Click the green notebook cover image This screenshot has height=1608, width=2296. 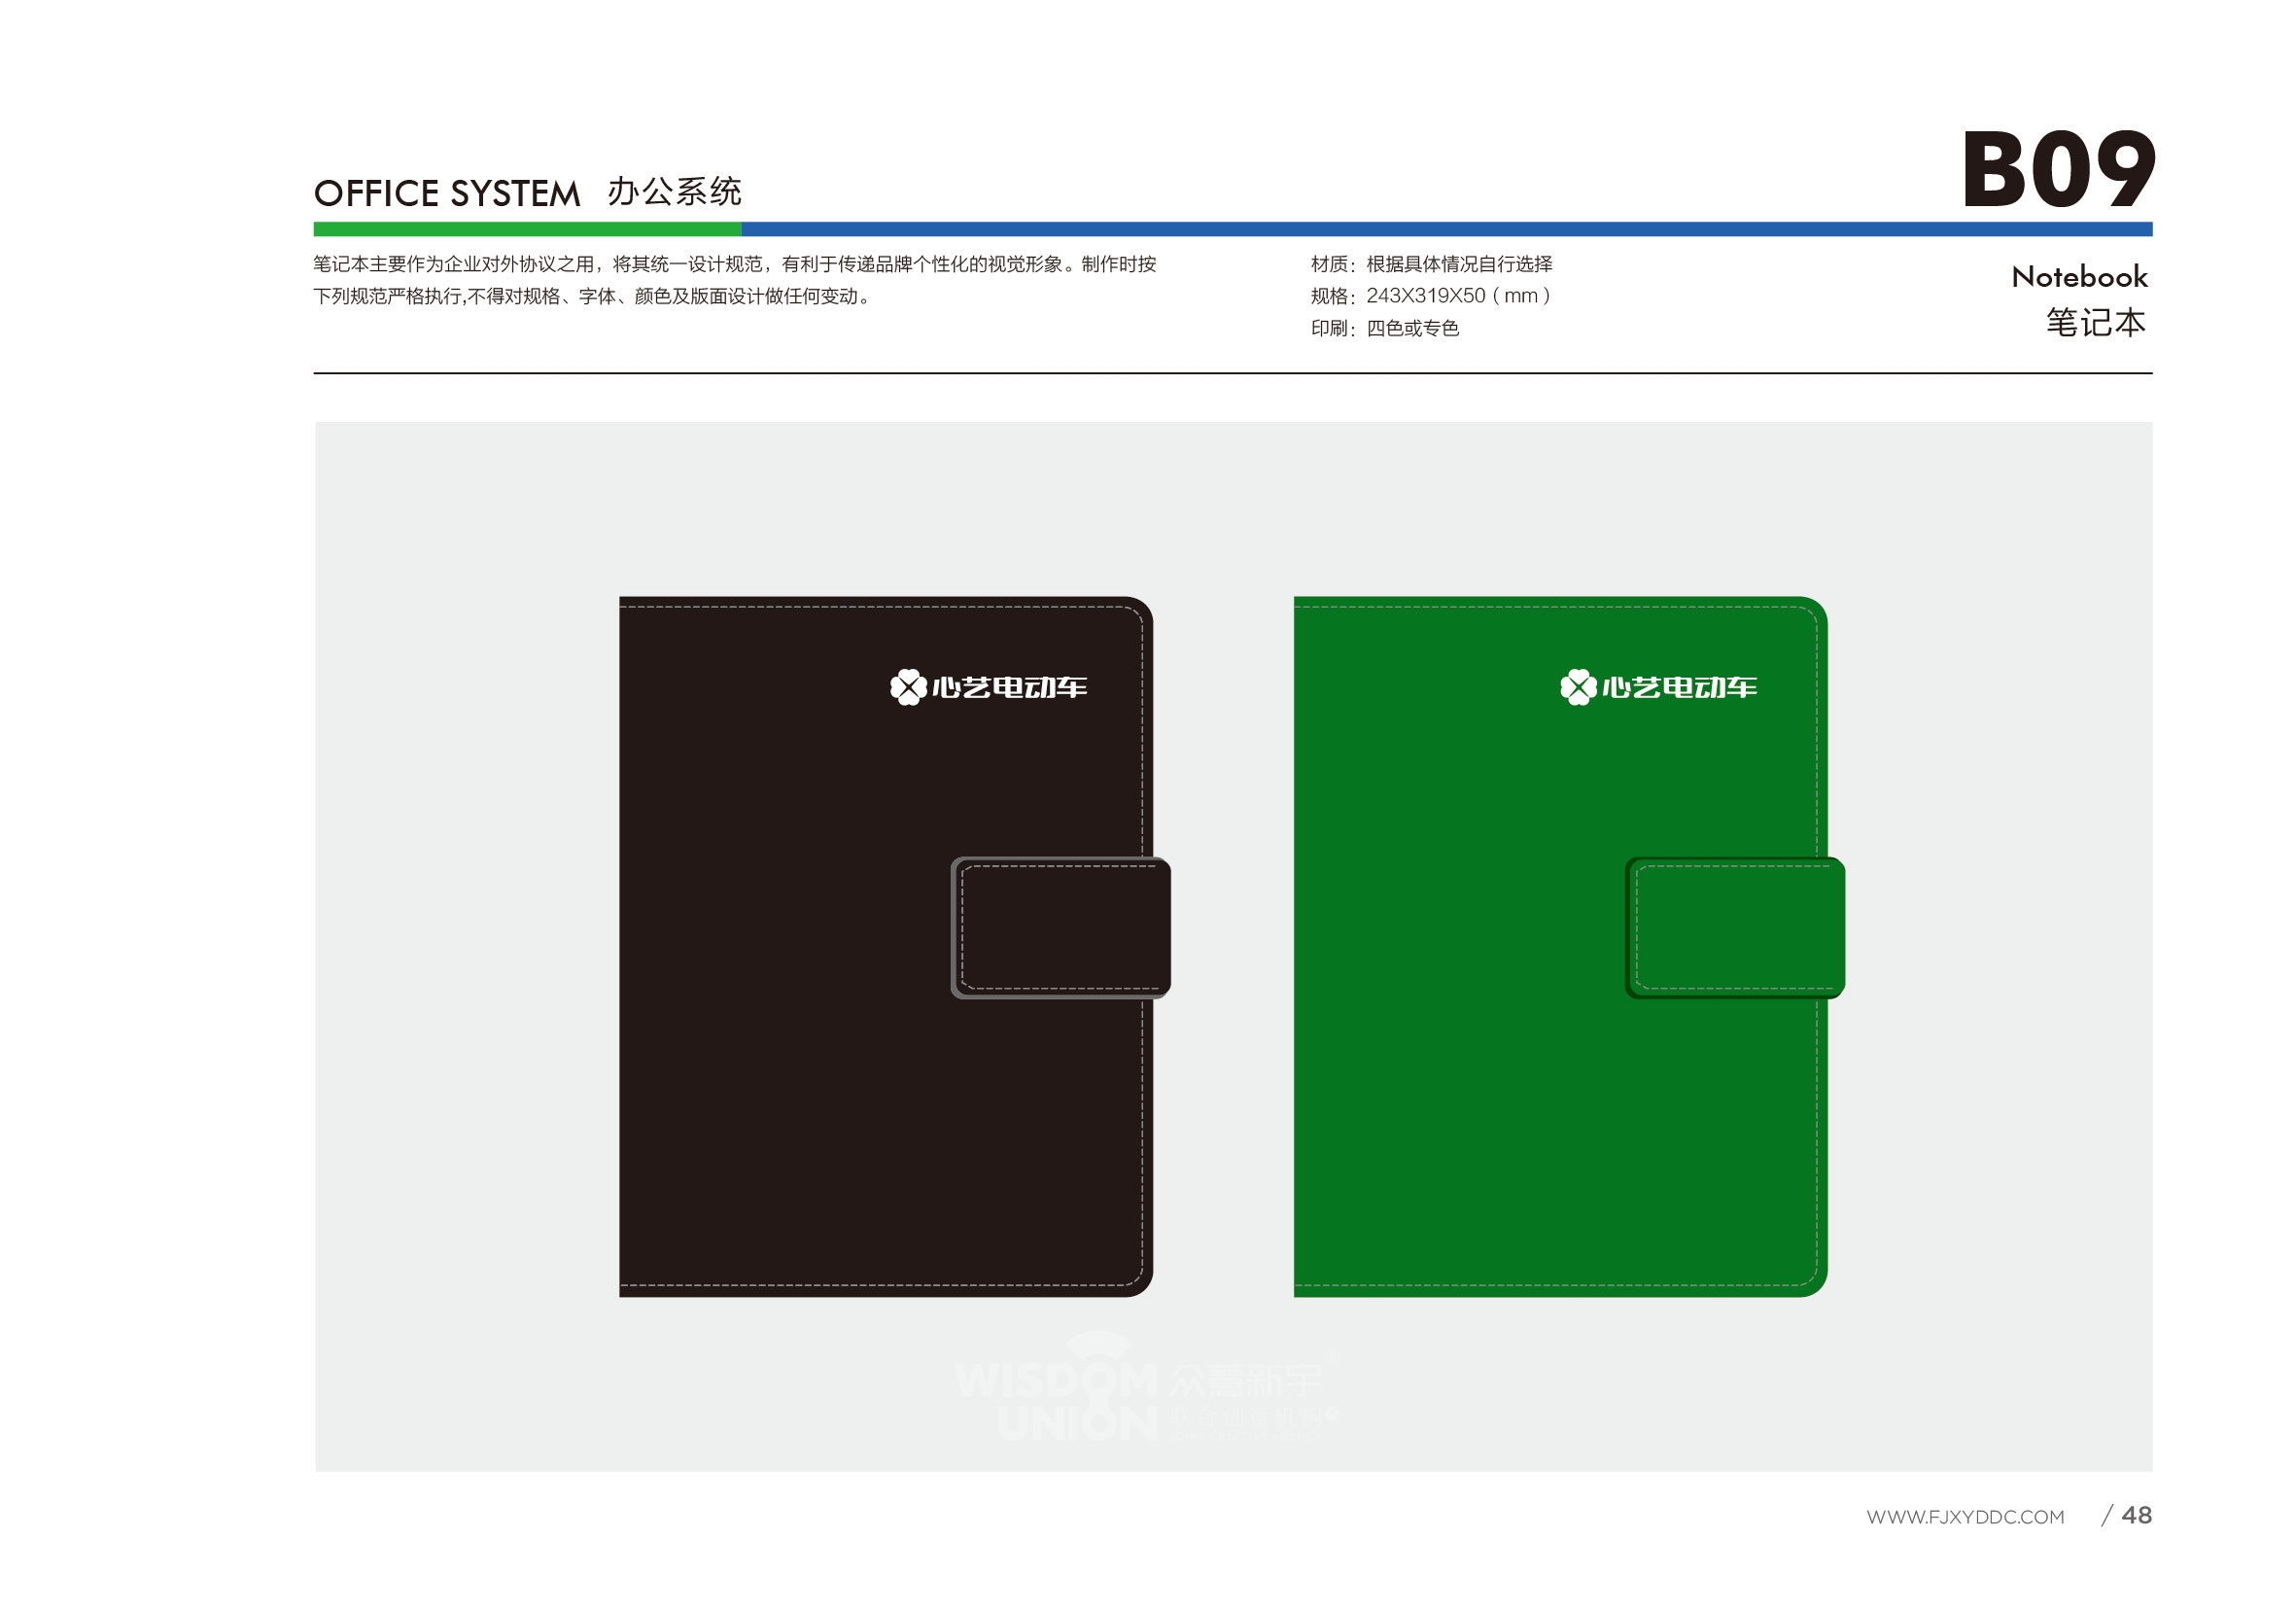1561,947
